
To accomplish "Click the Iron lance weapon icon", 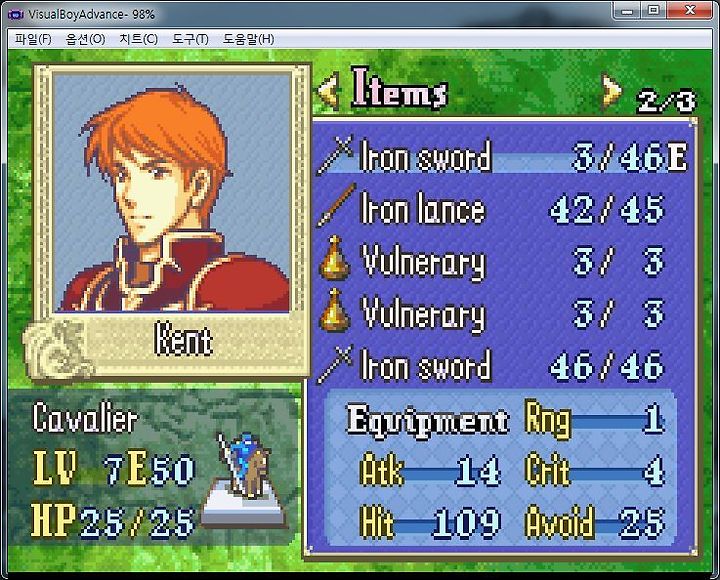I will pos(337,205).
